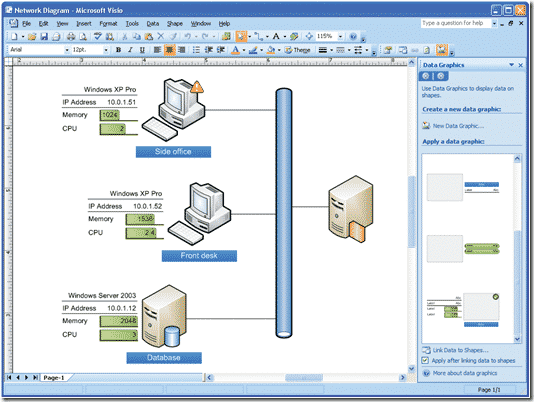The image size is (534, 402).
Task: Run the spelling check icon
Action: click(98, 36)
